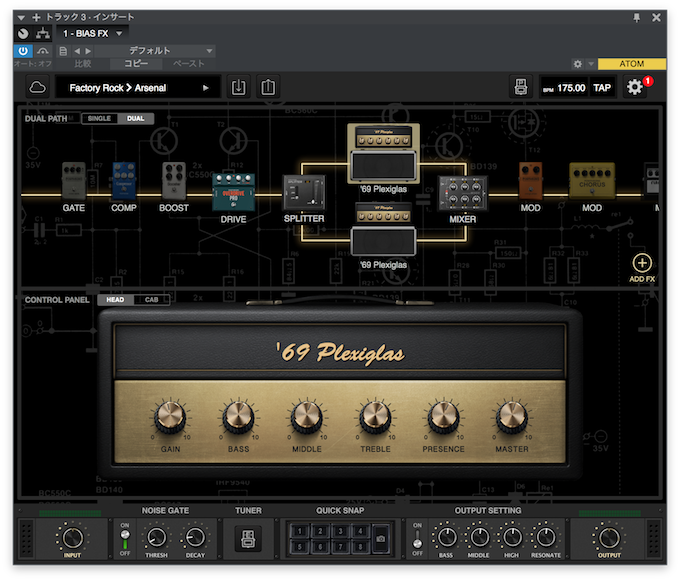Screen dimensions: 680x581
Task: Select the MIXER unit
Action: tap(463, 193)
